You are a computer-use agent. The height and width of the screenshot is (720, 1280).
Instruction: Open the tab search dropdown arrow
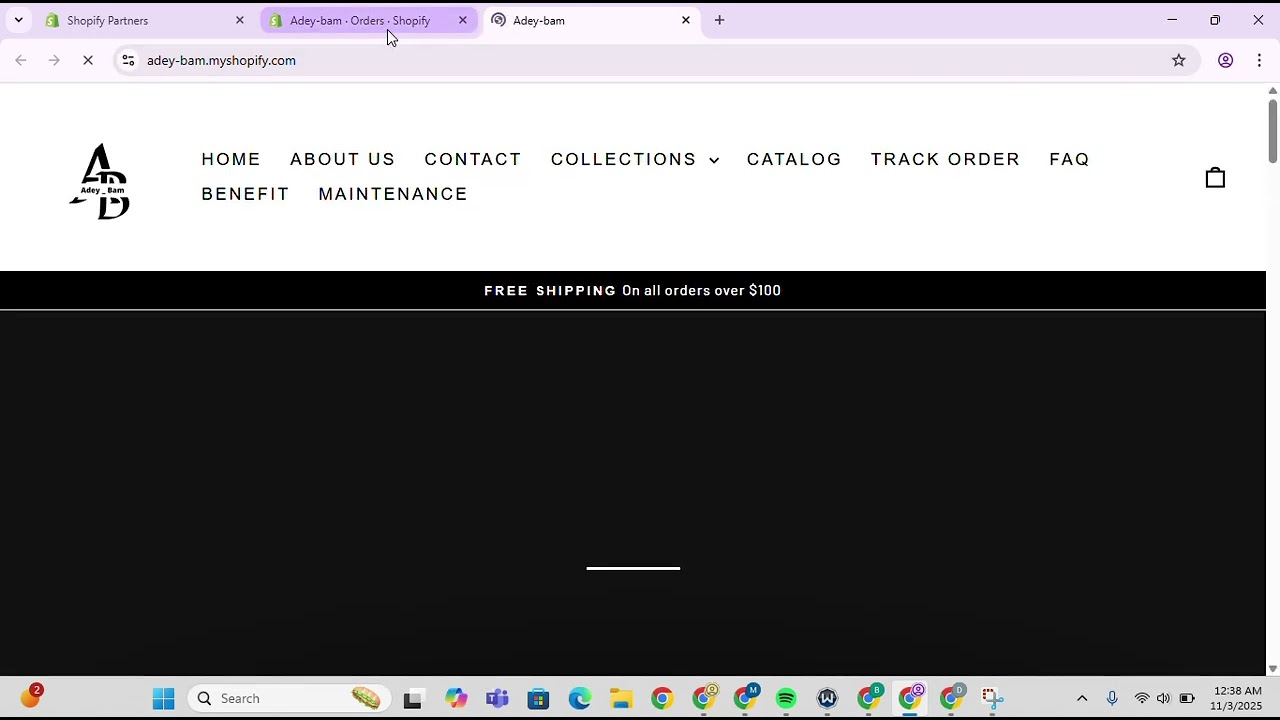point(18,20)
